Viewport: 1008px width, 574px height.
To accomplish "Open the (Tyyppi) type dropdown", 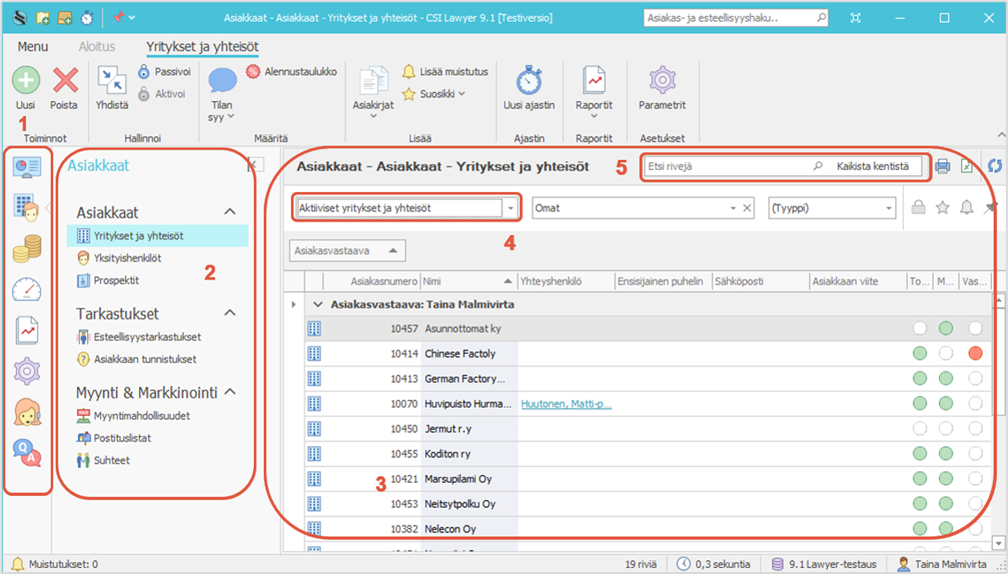I will click(x=889, y=208).
